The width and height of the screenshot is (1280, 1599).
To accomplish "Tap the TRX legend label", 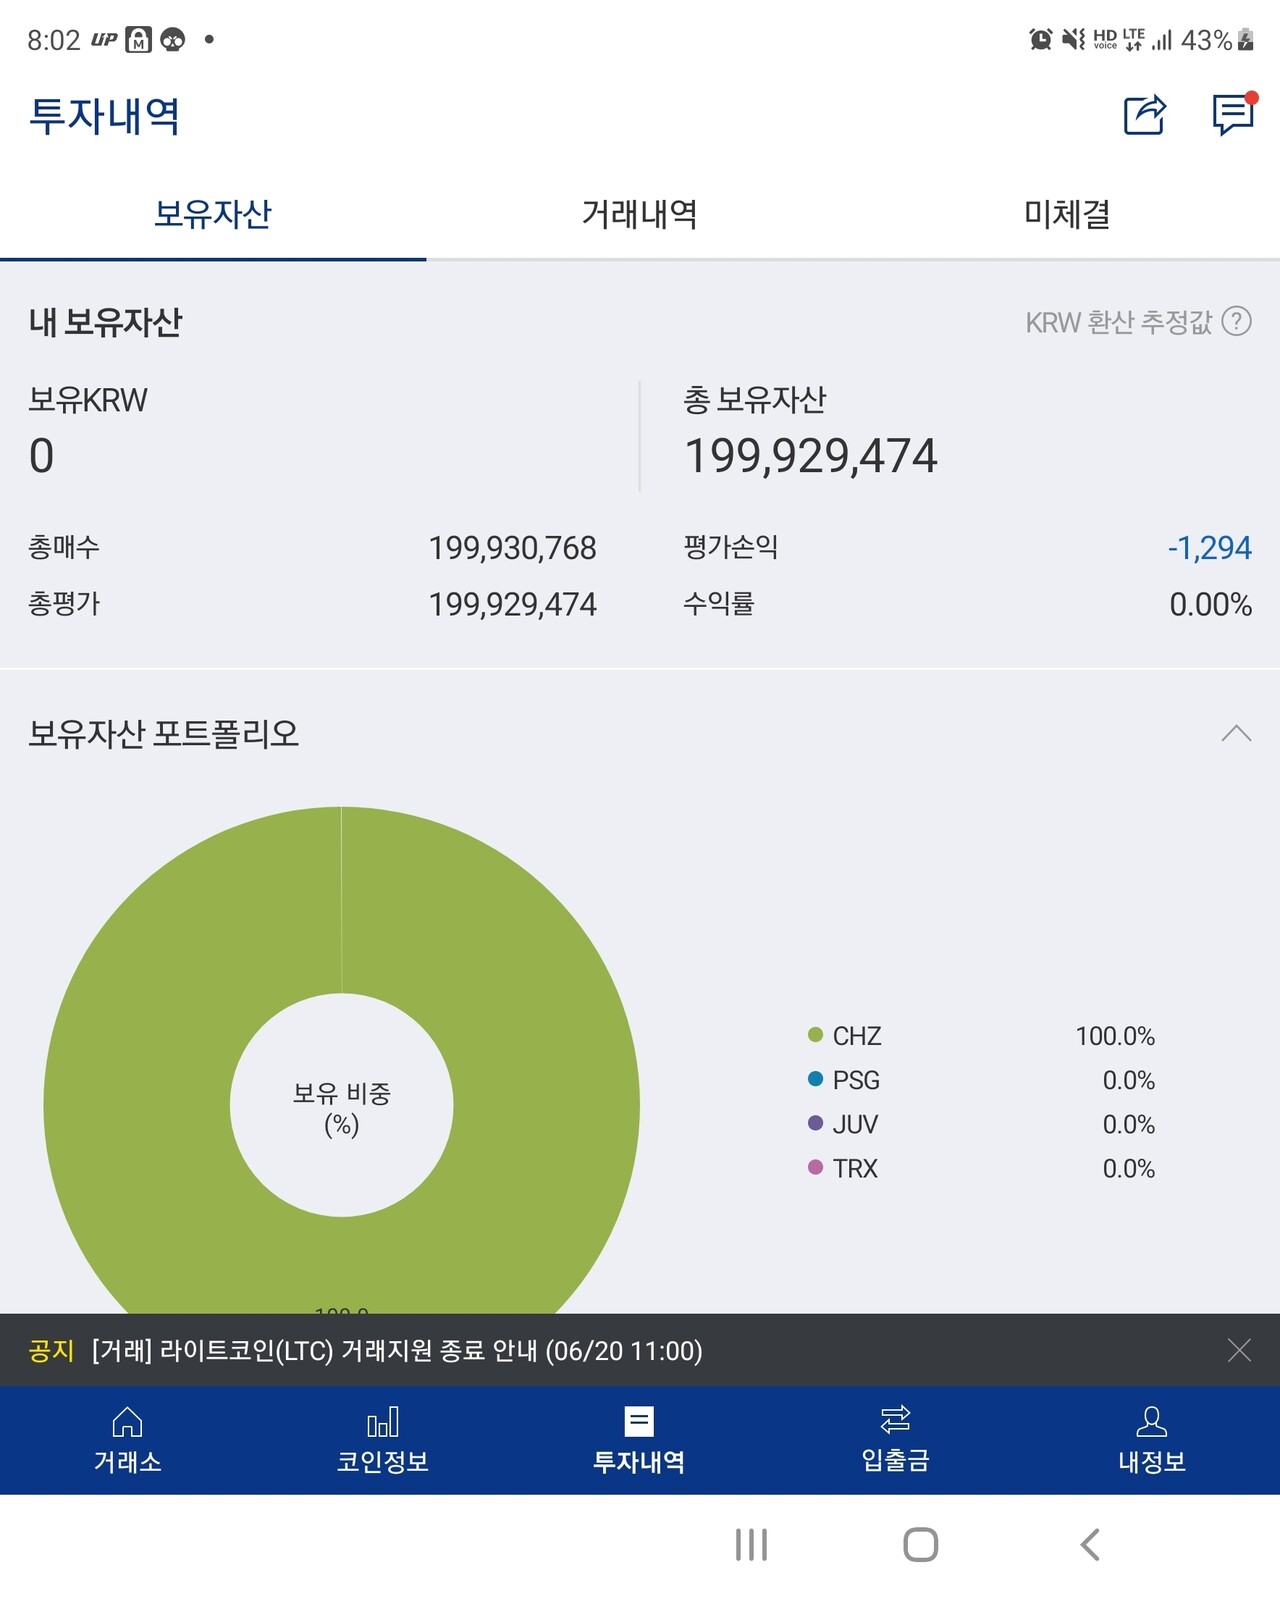I will coord(855,1168).
